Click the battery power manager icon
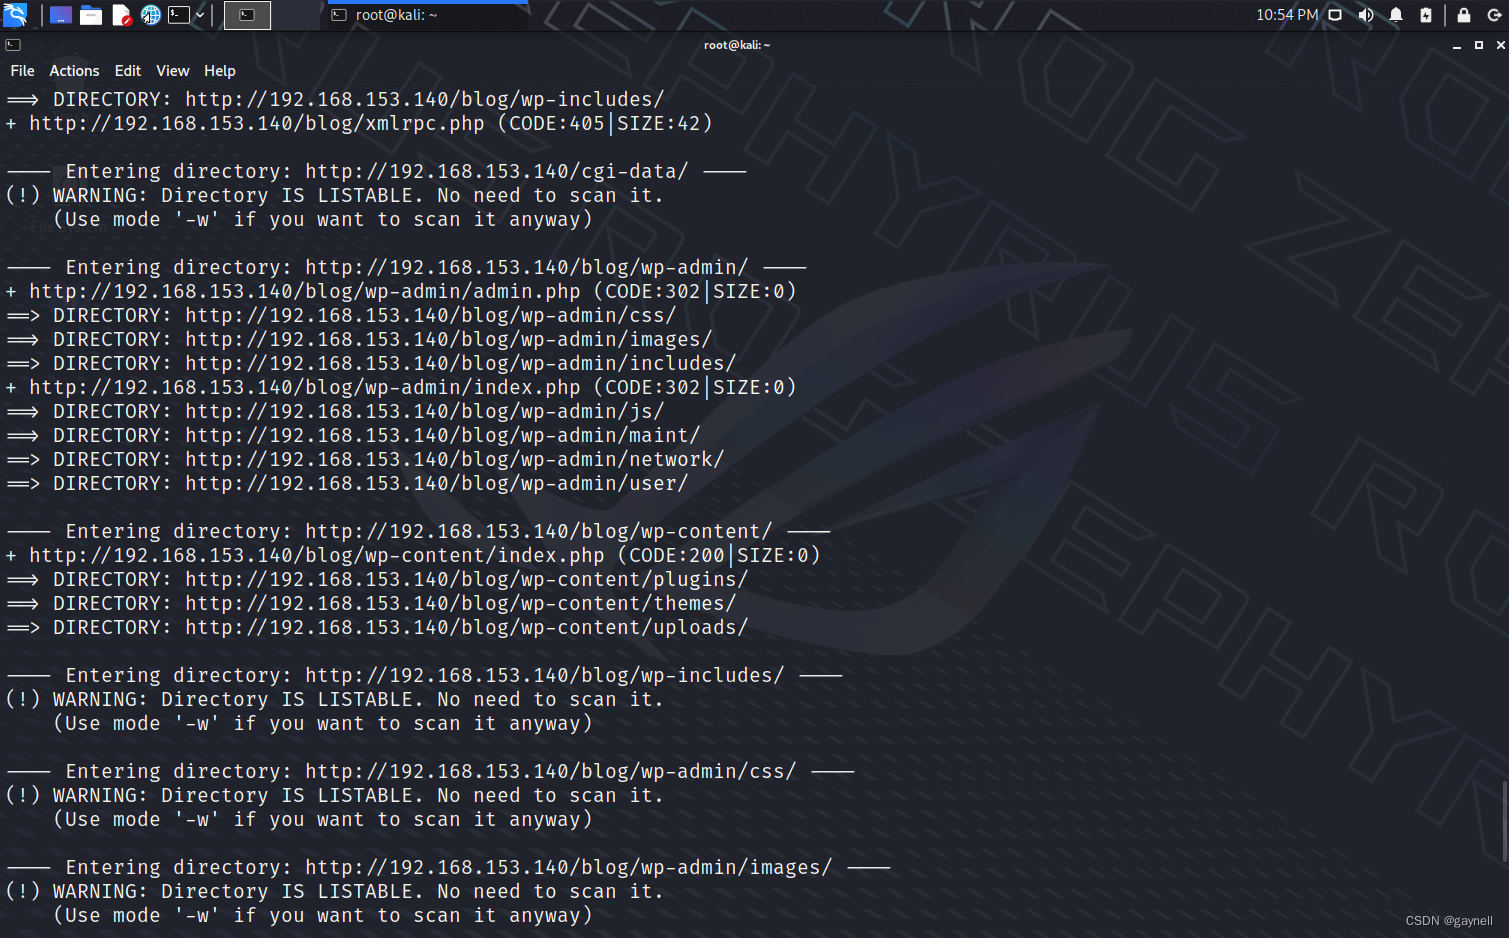This screenshot has width=1509, height=938. 1426,15
